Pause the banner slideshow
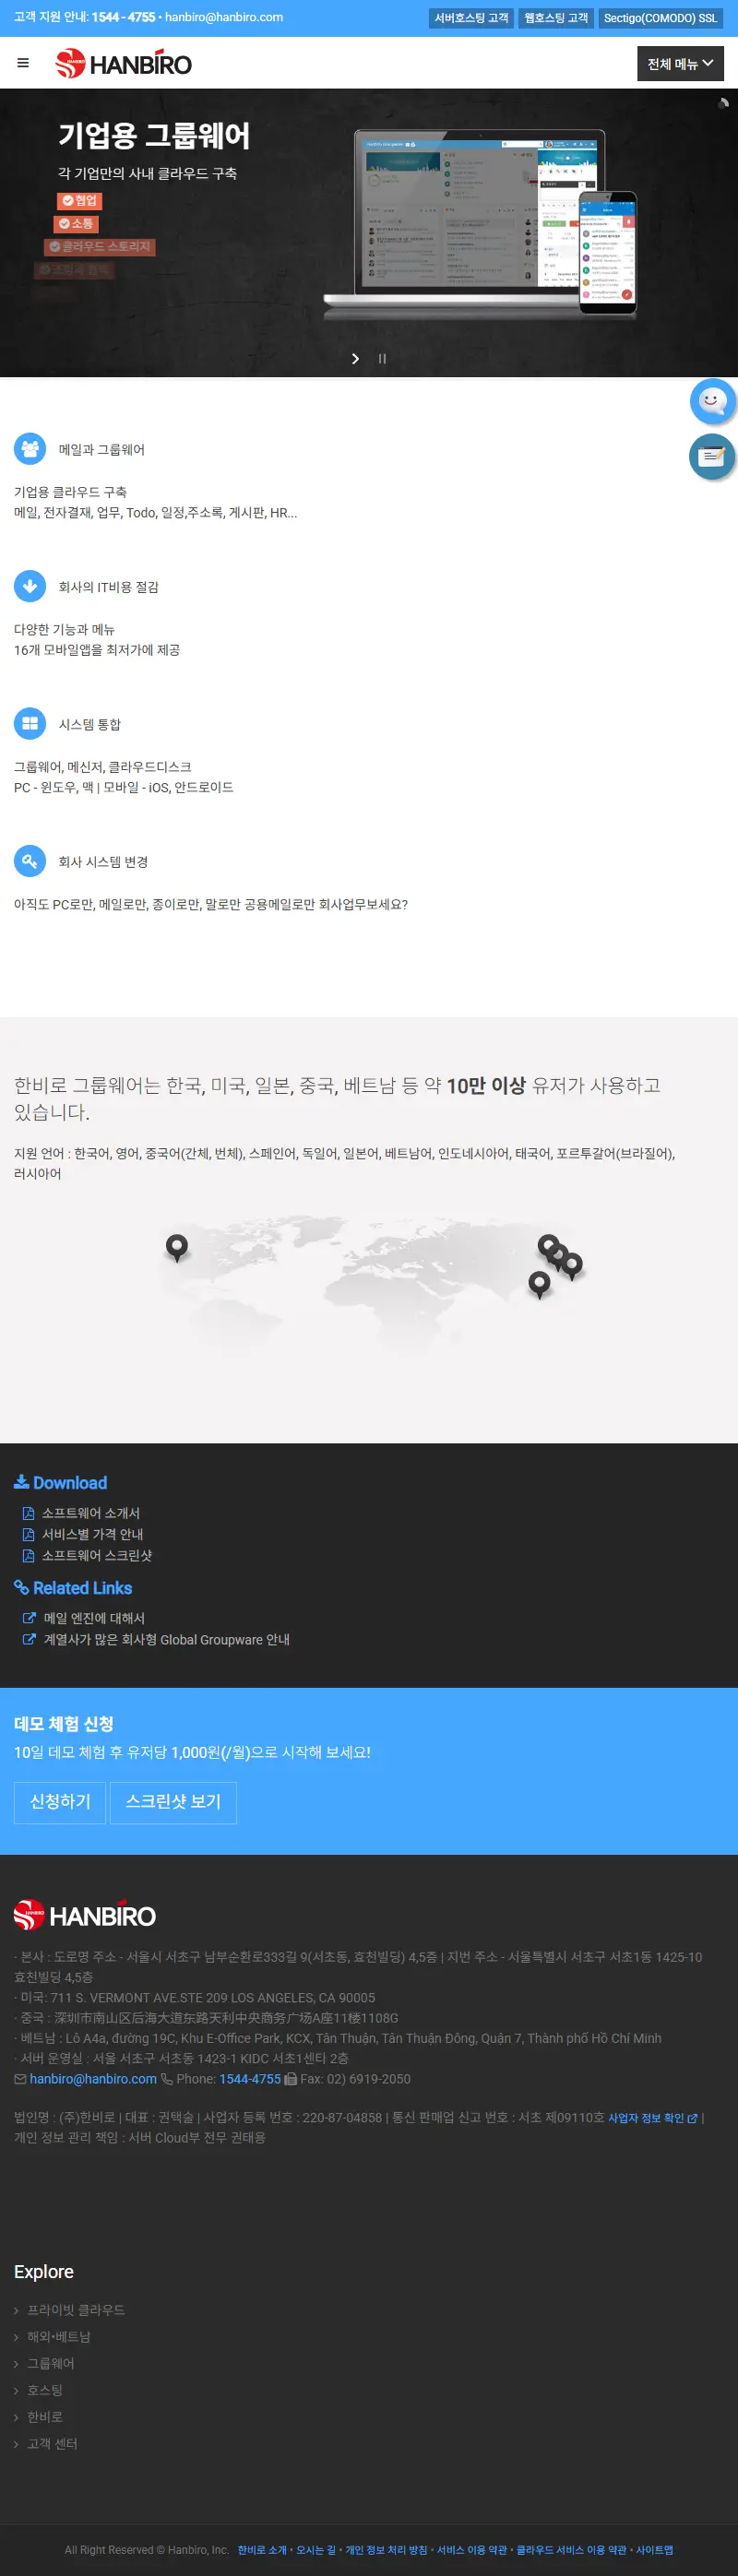 click(x=382, y=359)
